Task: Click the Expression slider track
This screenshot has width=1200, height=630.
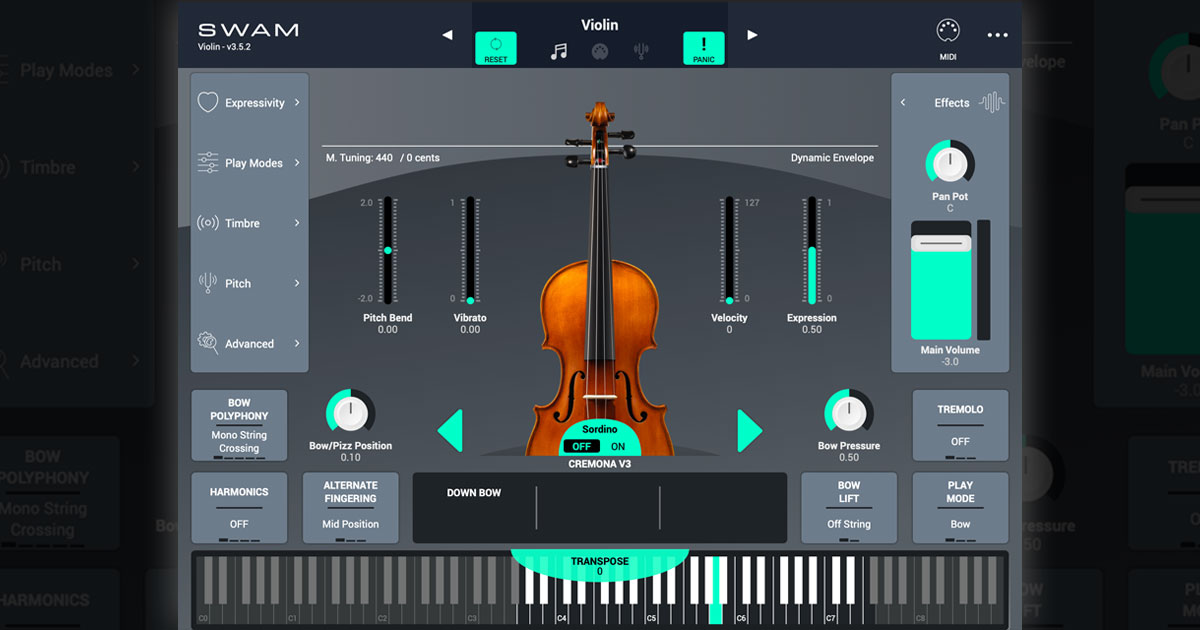Action: coord(812,250)
